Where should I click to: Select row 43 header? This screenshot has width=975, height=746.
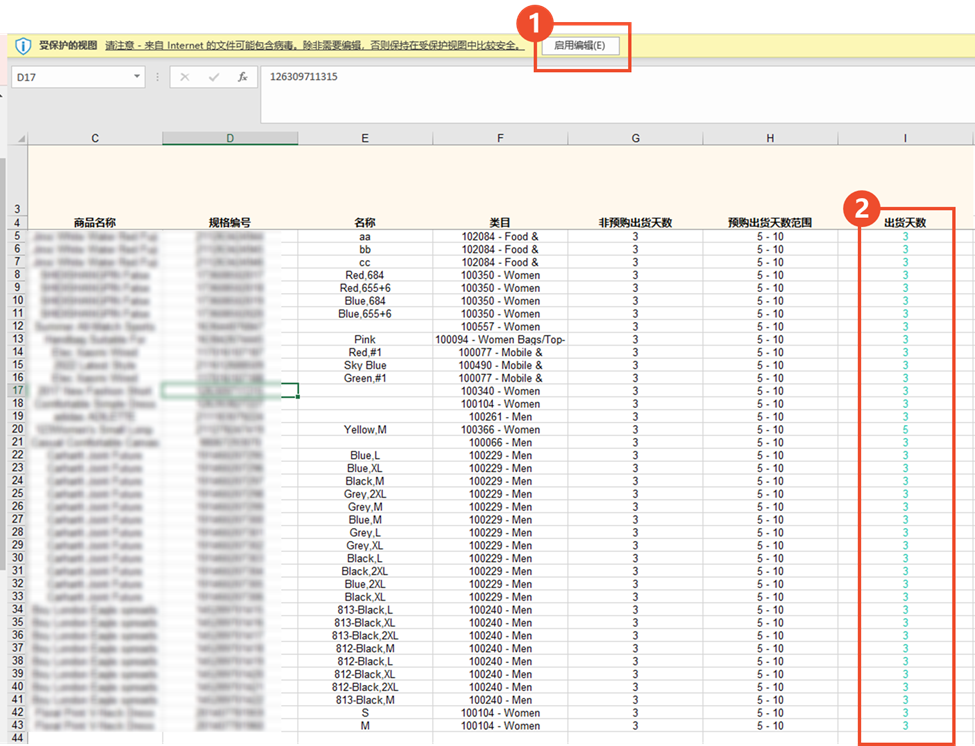pos(17,725)
